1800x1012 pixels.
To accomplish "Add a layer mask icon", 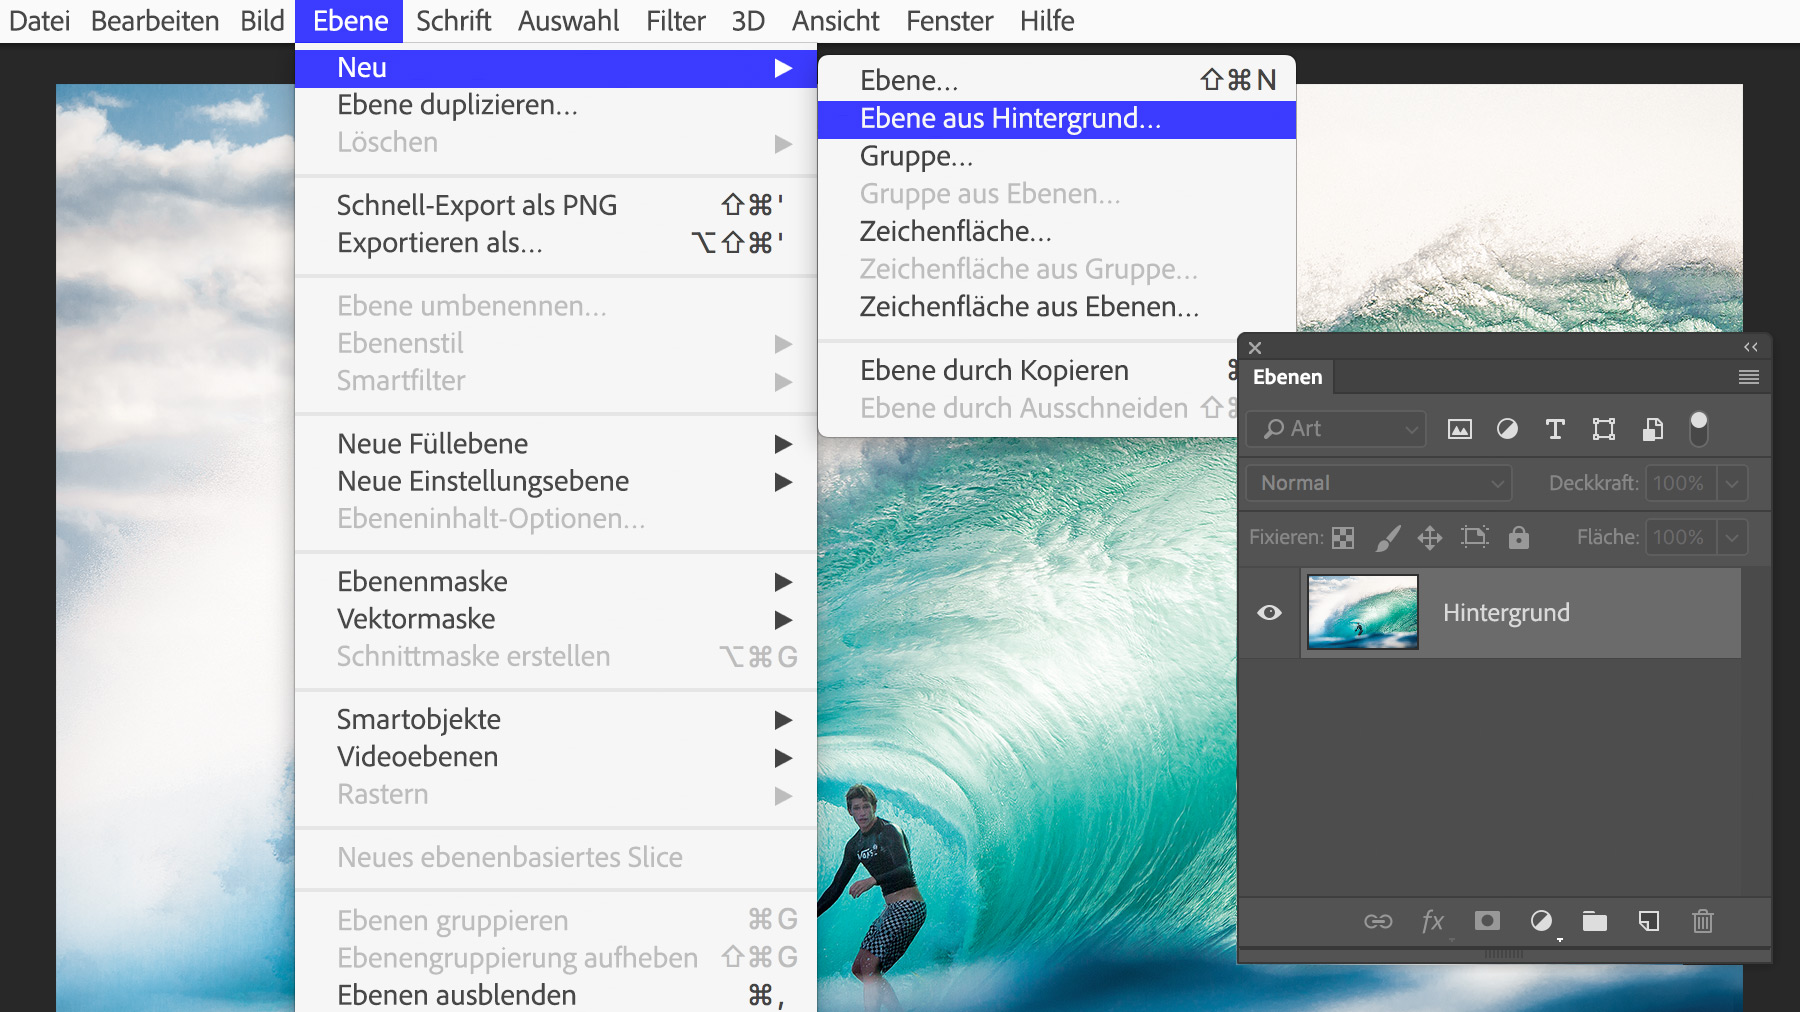I will pyautogui.click(x=1487, y=921).
